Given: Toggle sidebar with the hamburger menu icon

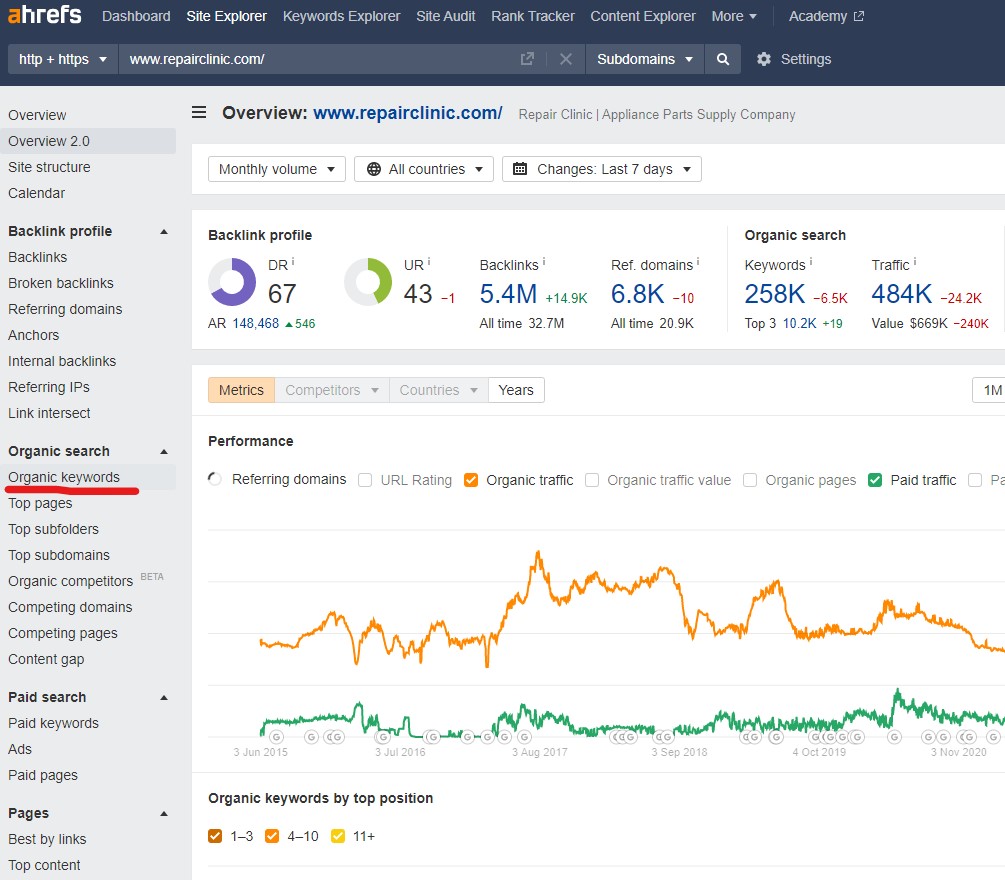Looking at the screenshot, I should (x=199, y=113).
